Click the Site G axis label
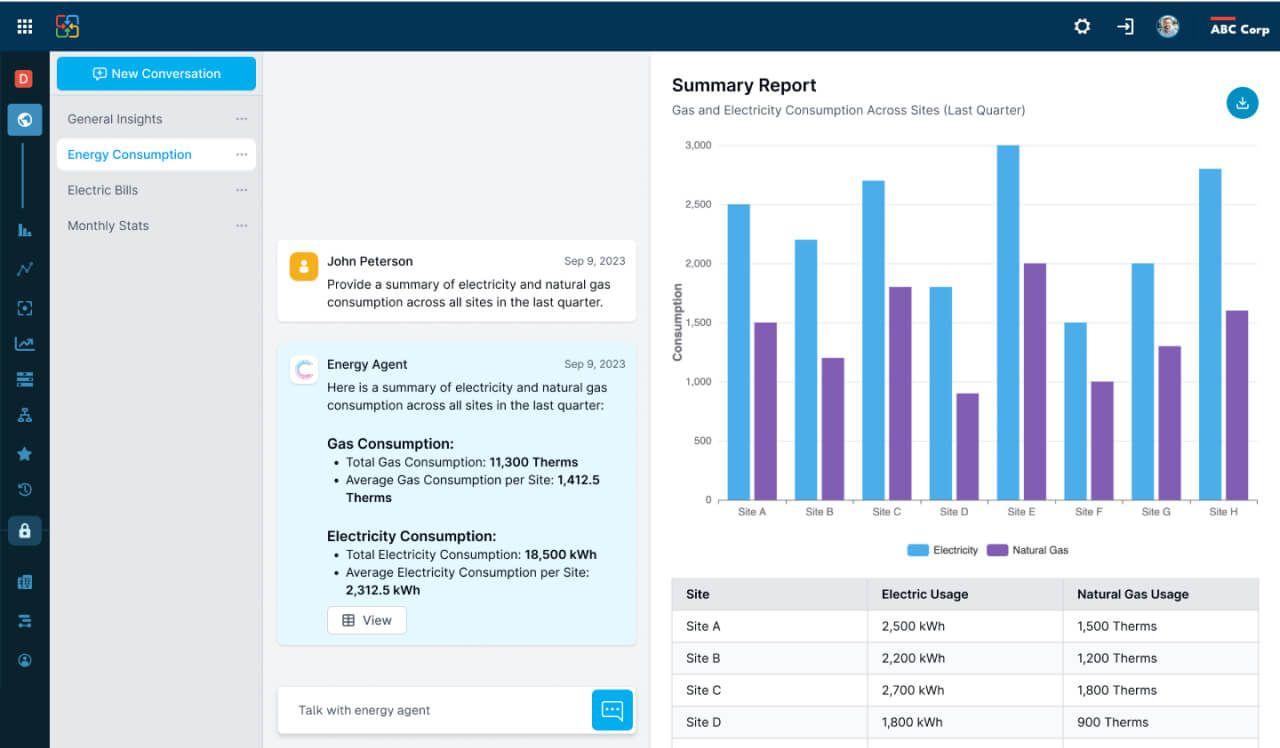Viewport: 1280px width, 748px height. click(x=1156, y=512)
